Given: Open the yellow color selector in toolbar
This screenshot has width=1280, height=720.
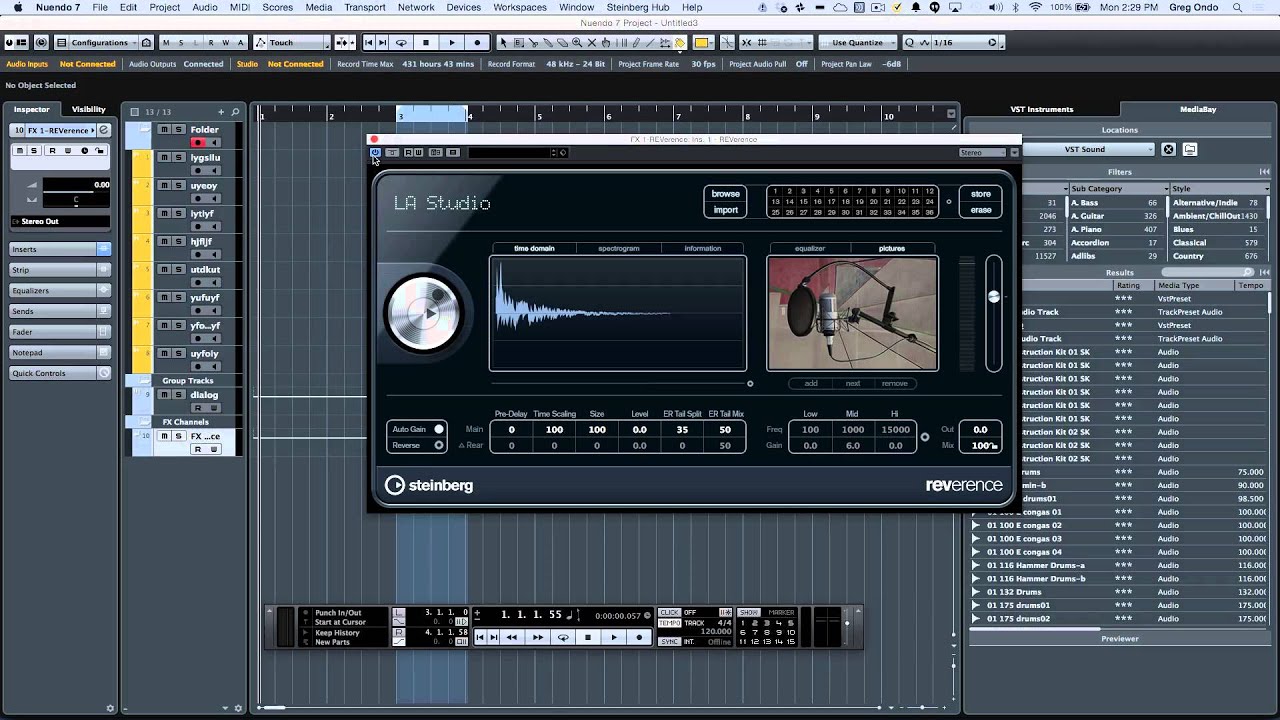Looking at the screenshot, I should click(x=702, y=43).
